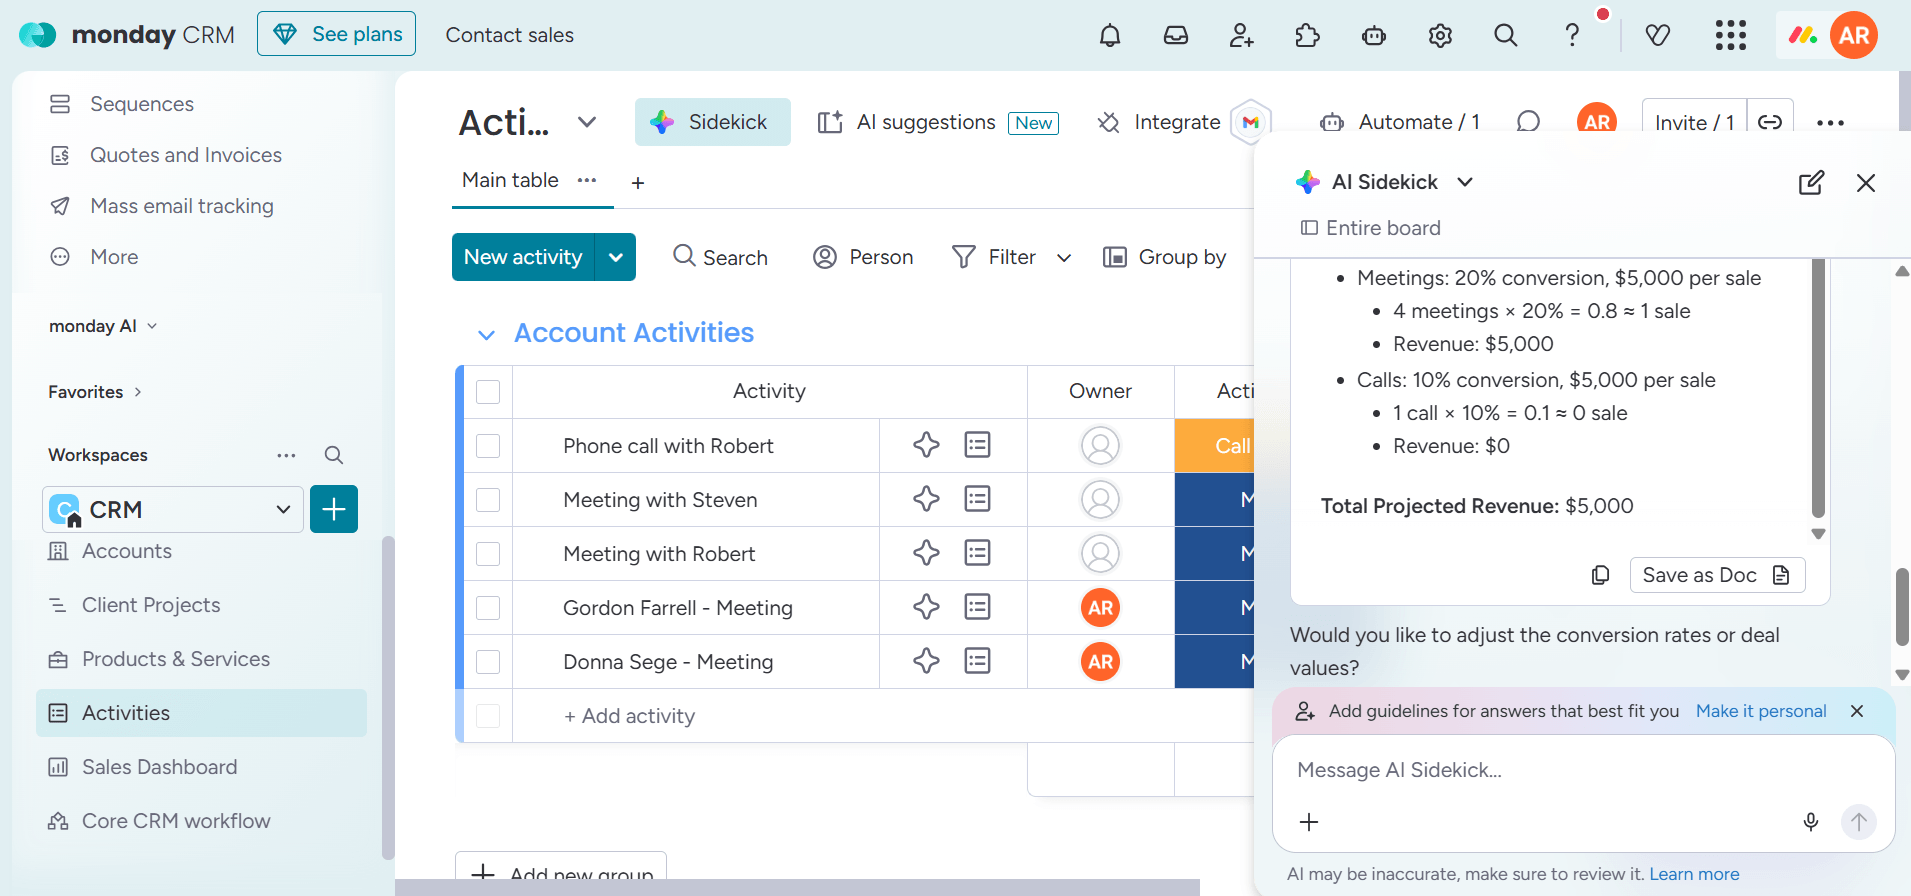Open the products switcher grid icon

(x=1731, y=35)
